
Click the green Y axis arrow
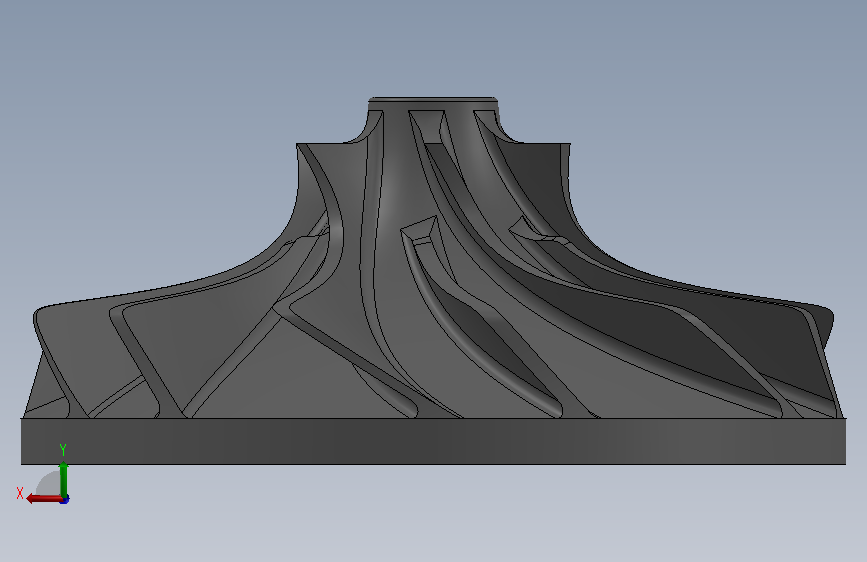[64, 480]
